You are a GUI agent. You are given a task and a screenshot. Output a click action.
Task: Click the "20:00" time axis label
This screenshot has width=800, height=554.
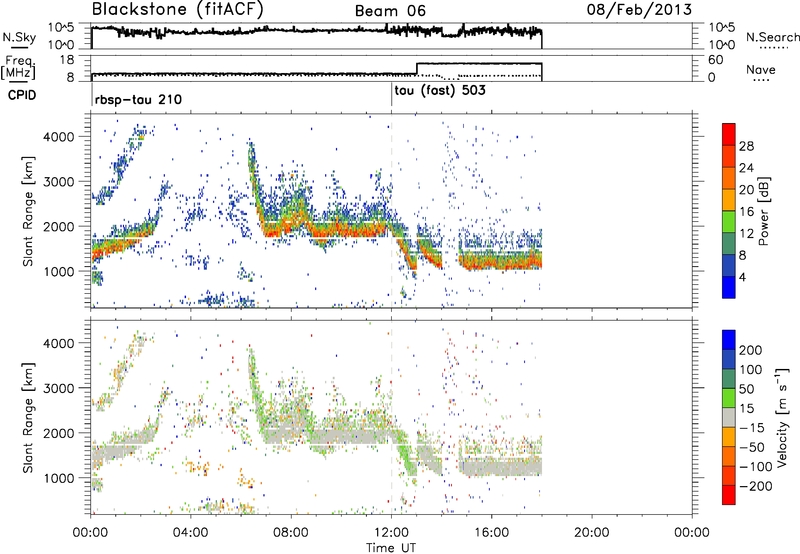591,533
